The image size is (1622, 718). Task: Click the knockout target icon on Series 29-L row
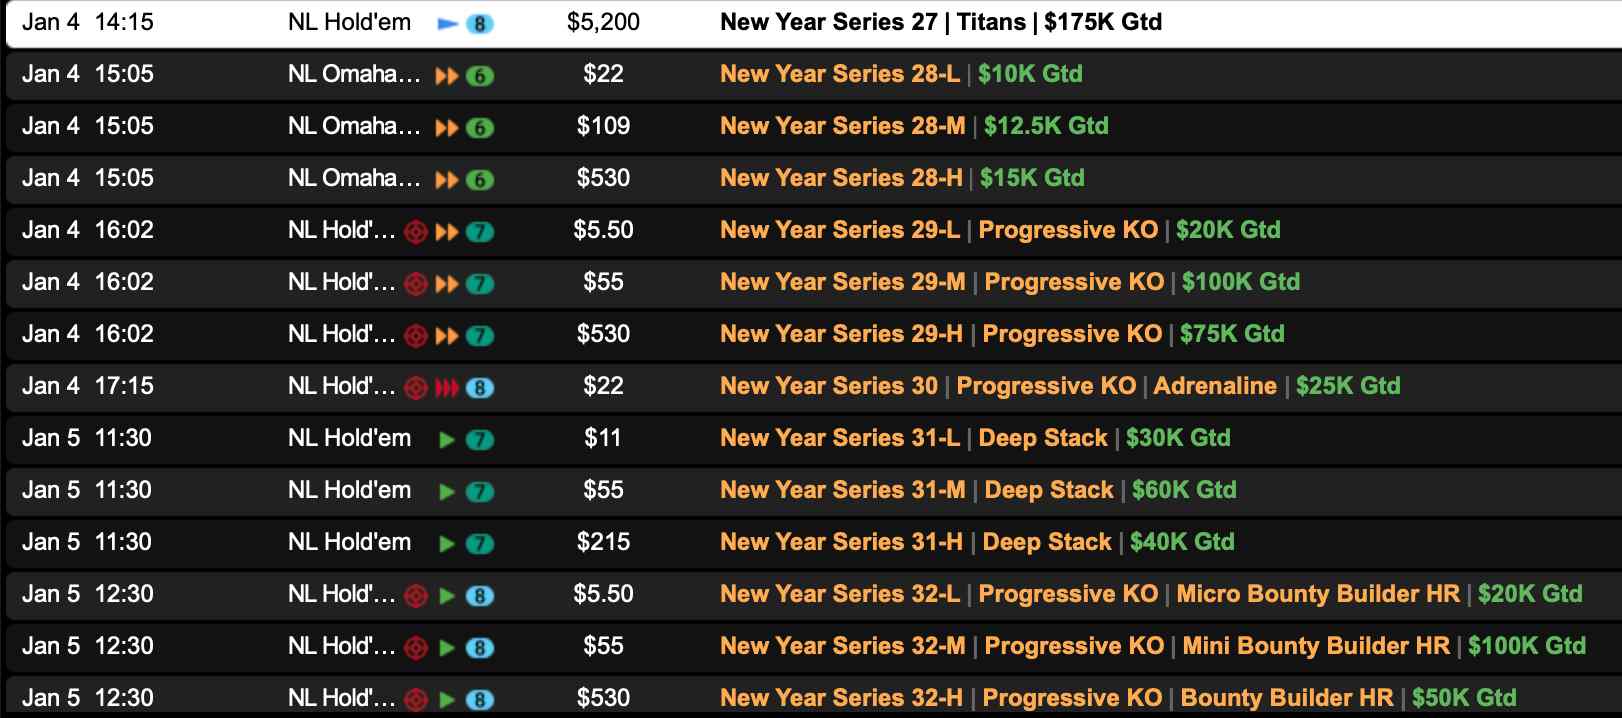(416, 232)
